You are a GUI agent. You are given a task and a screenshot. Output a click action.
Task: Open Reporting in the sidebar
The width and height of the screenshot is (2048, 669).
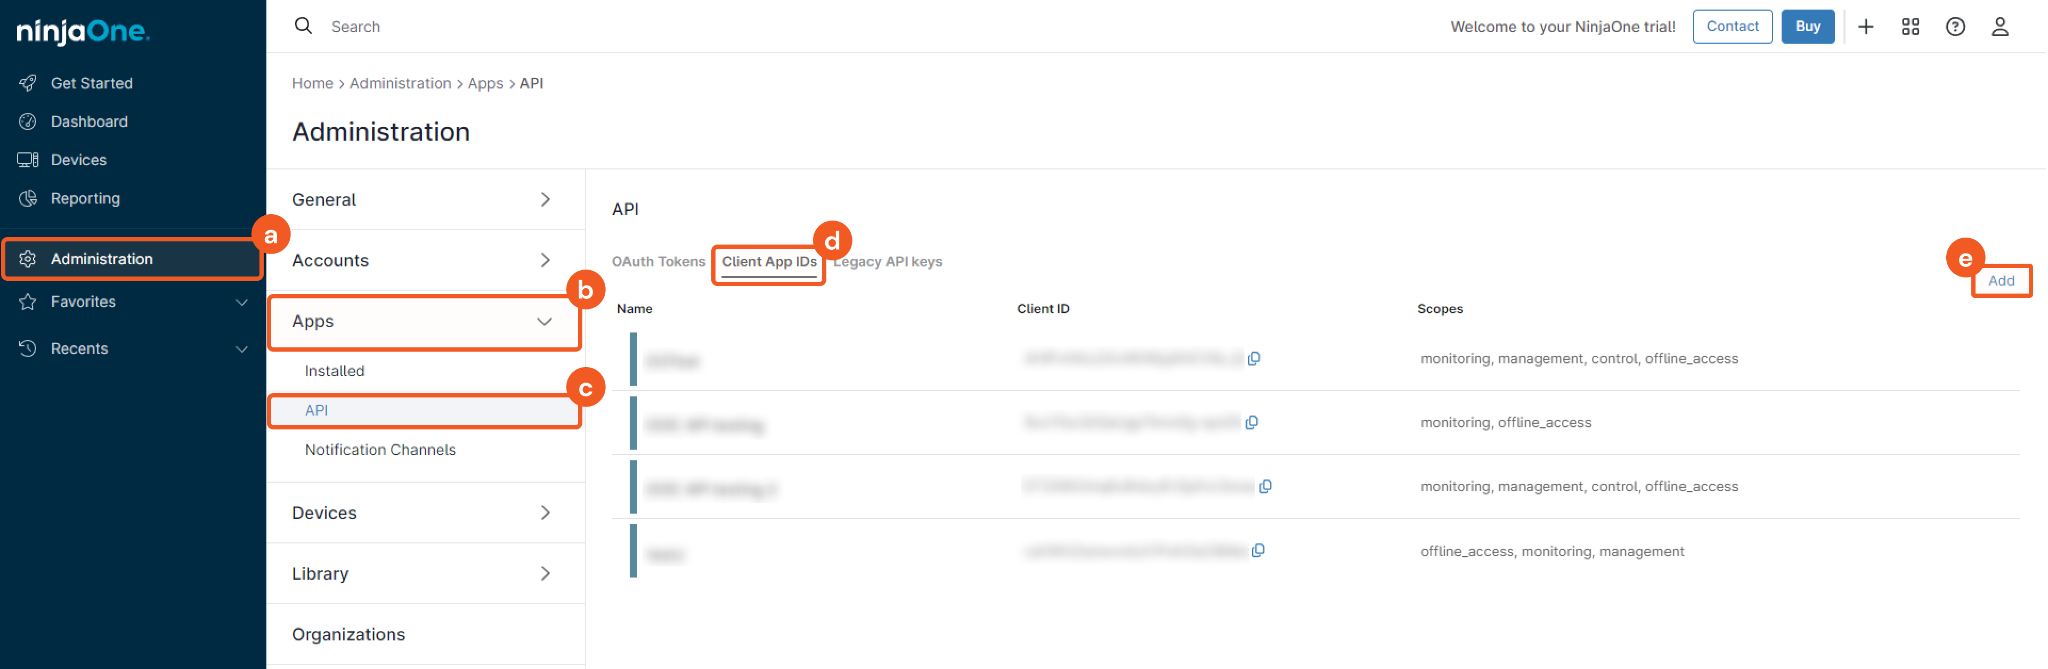coord(85,198)
